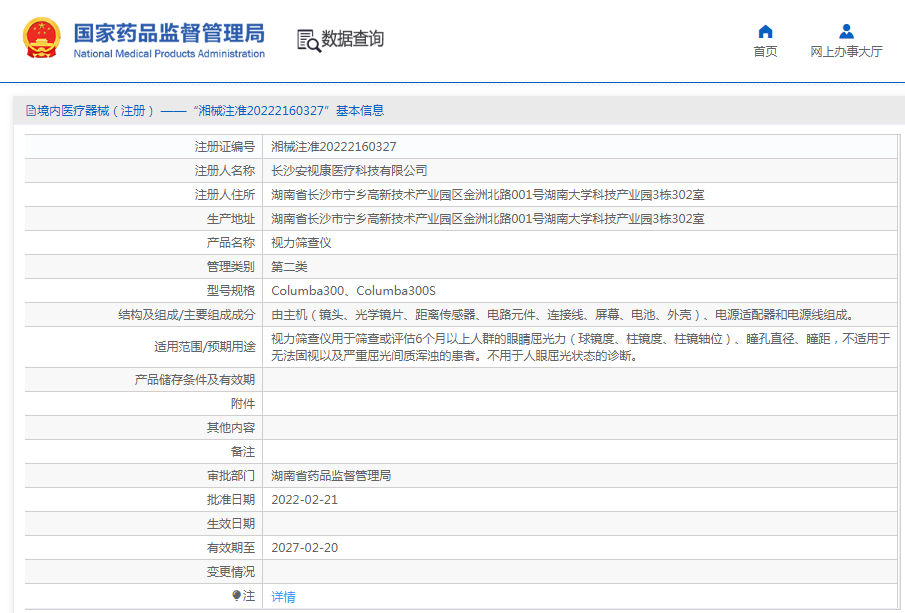Viewport: 905px width, 613px height.
Task: Select the 首页 text label
Action: click(765, 52)
